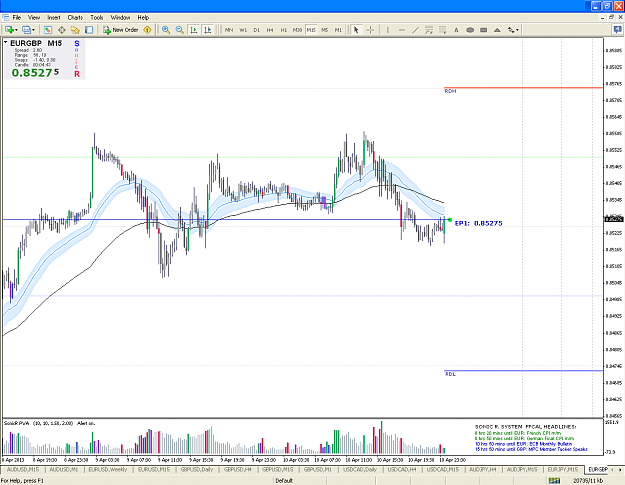This screenshot has height=485, width=625.
Task: Click the chart system menu icon beside File
Action: pos(6,18)
